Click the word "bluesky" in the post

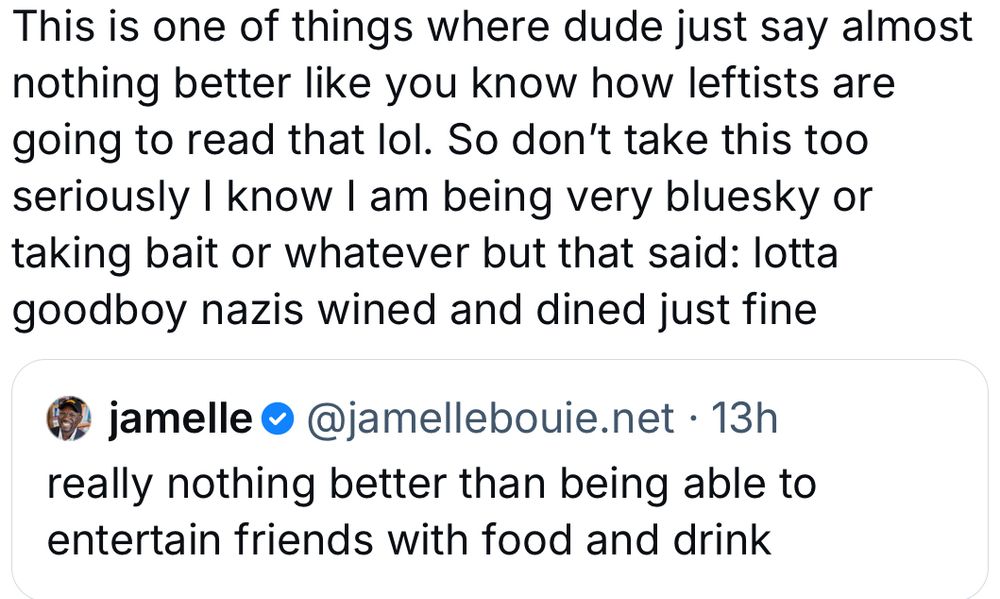click(742, 197)
